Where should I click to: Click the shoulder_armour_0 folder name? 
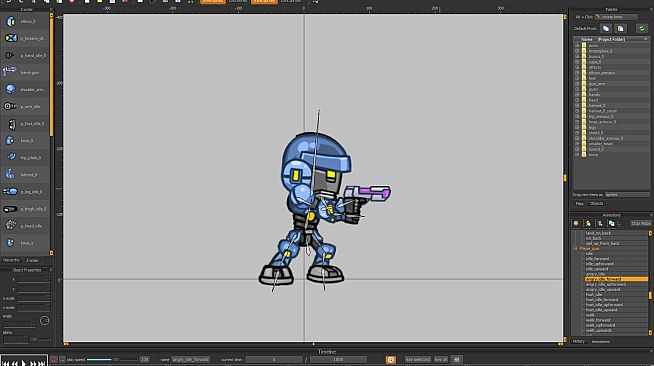coord(605,138)
